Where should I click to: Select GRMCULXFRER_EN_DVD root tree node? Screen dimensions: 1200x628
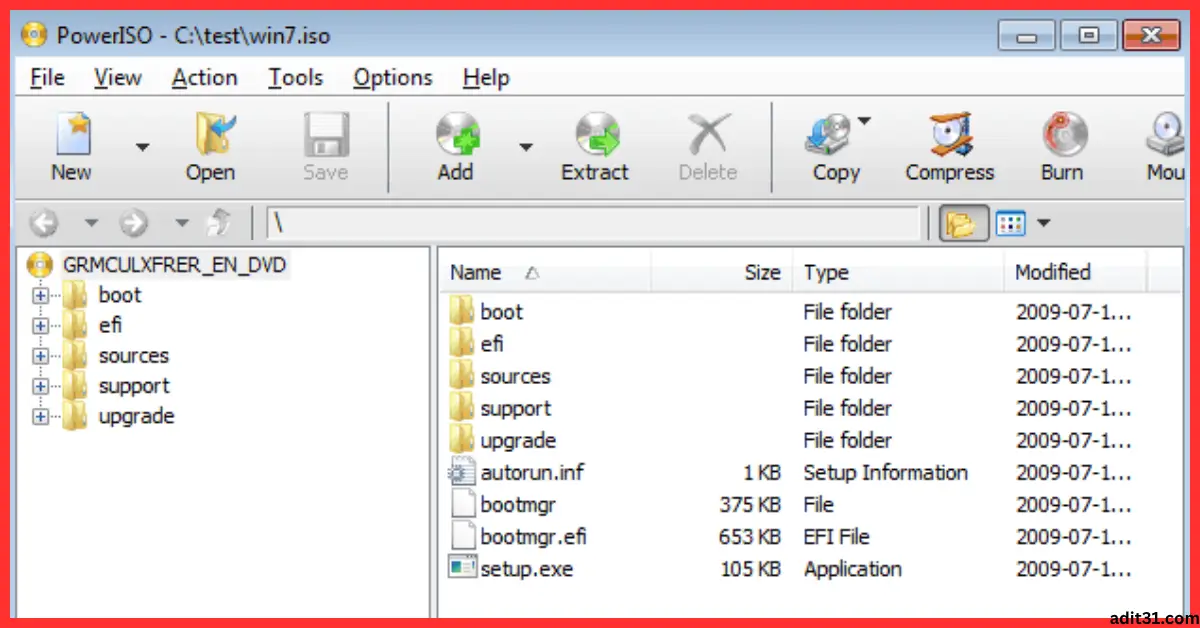tap(175, 265)
